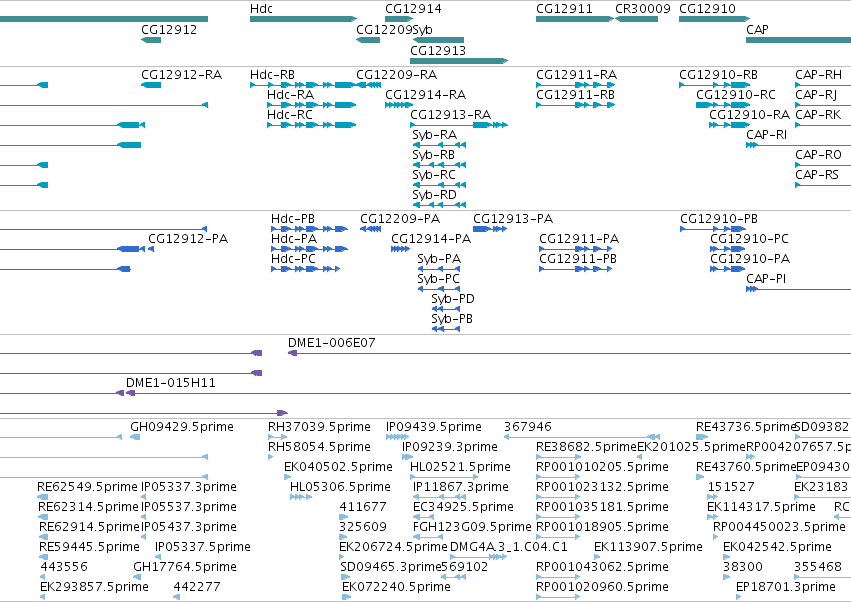Click the teal CR30009 gene arrow bar
The width and height of the screenshot is (851, 602).
click(x=636, y=19)
